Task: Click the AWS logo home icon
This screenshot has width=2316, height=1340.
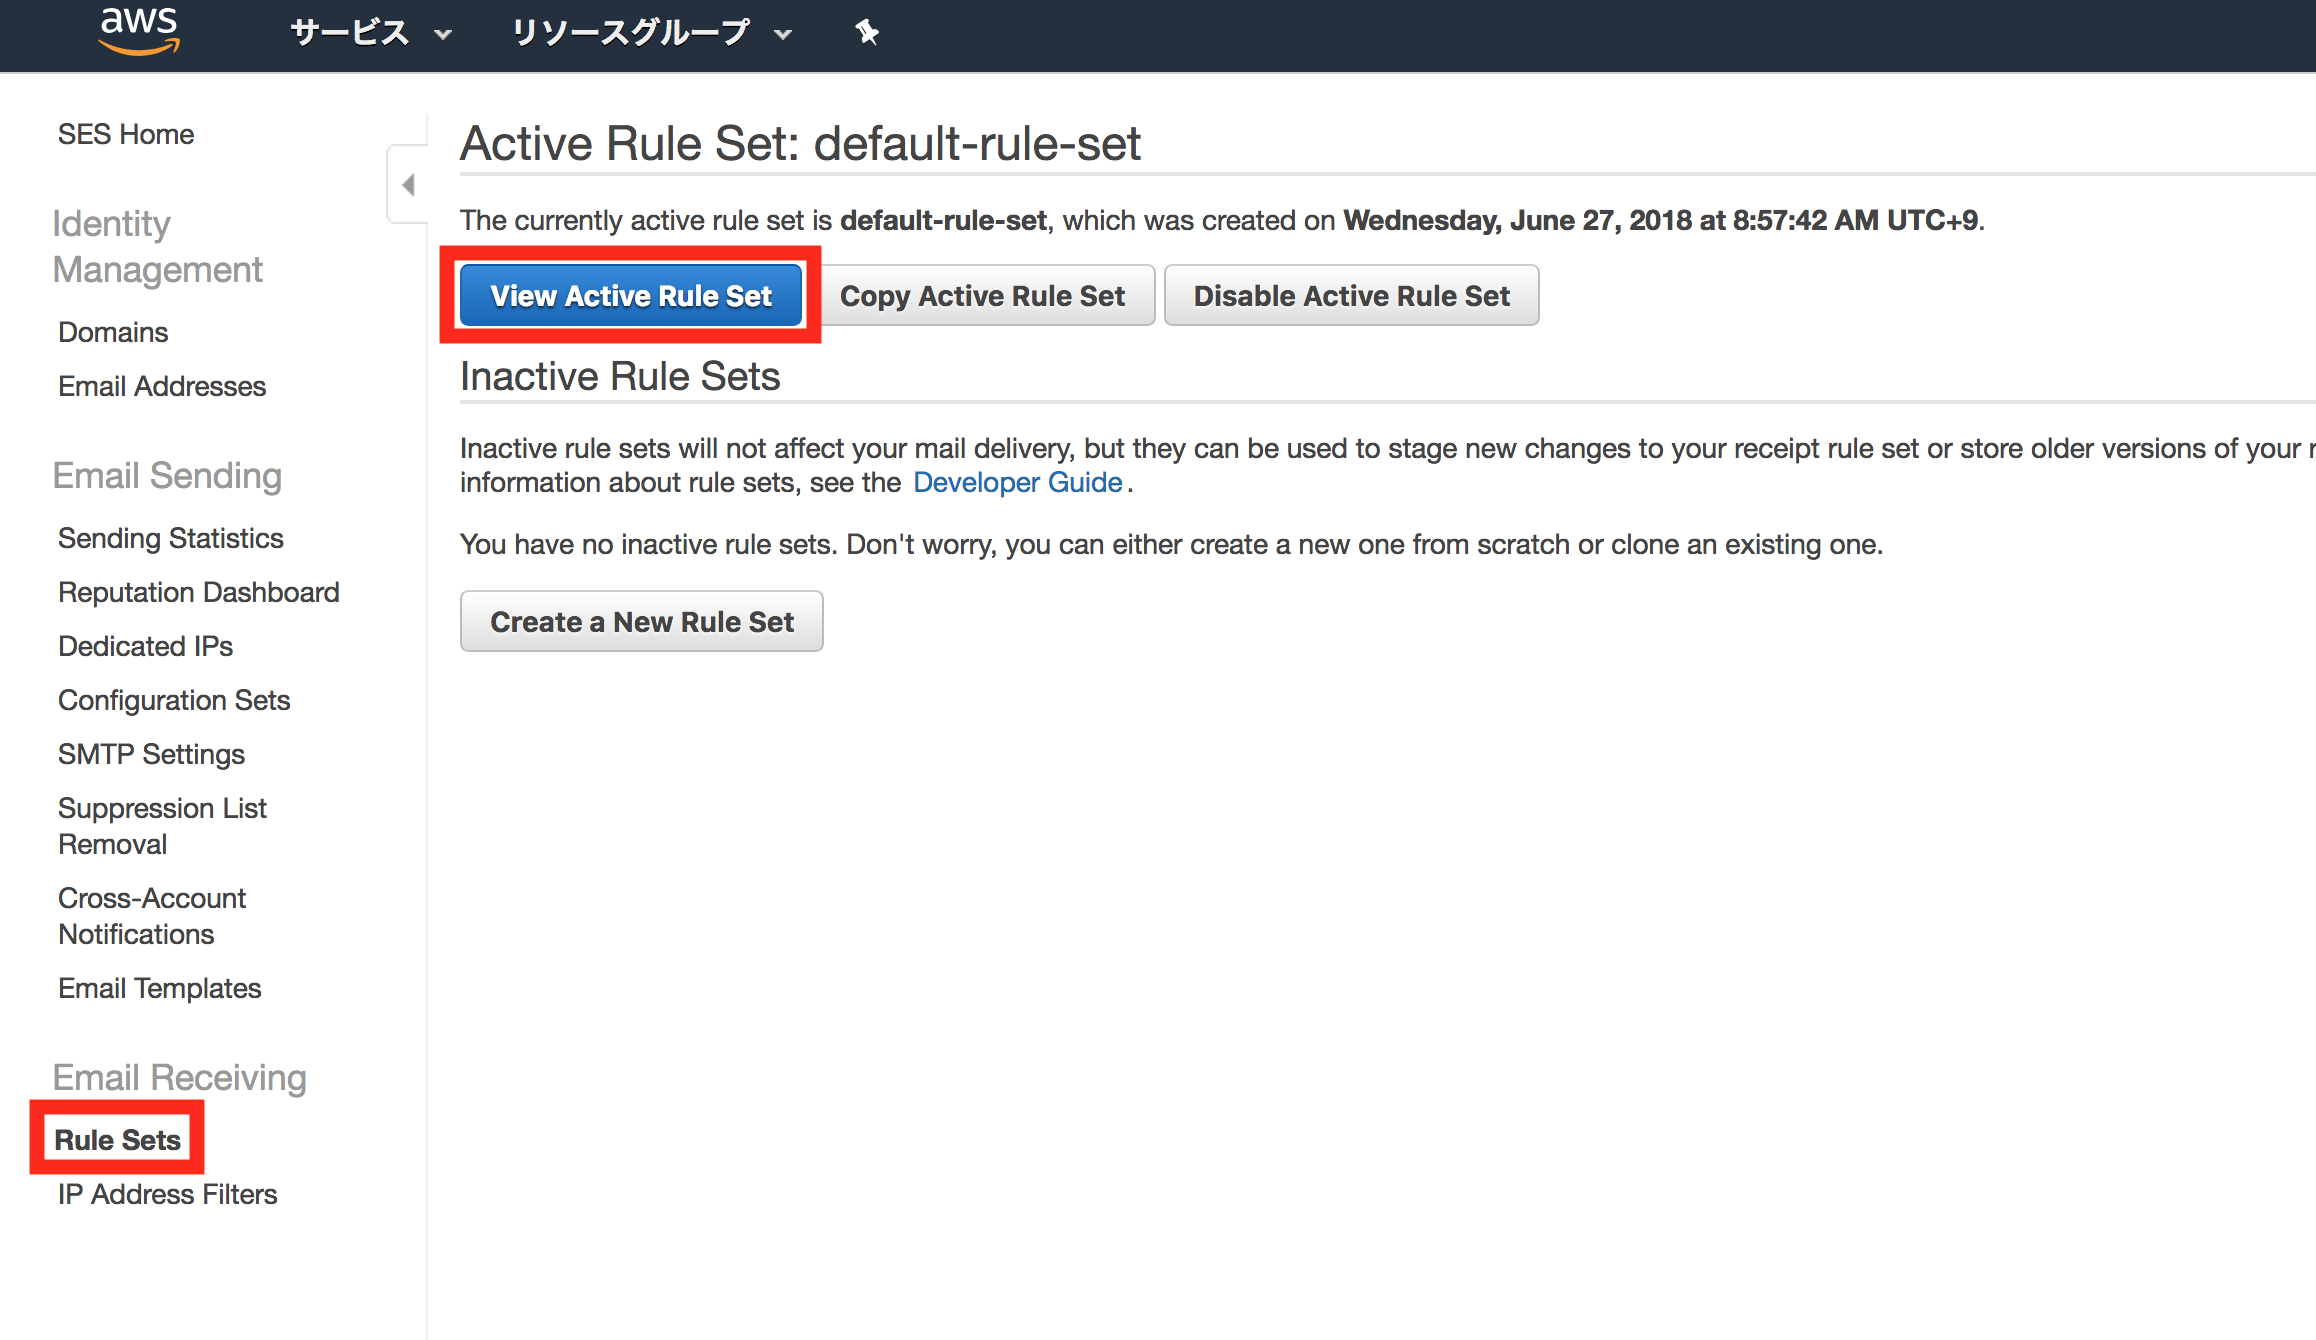Action: click(139, 30)
